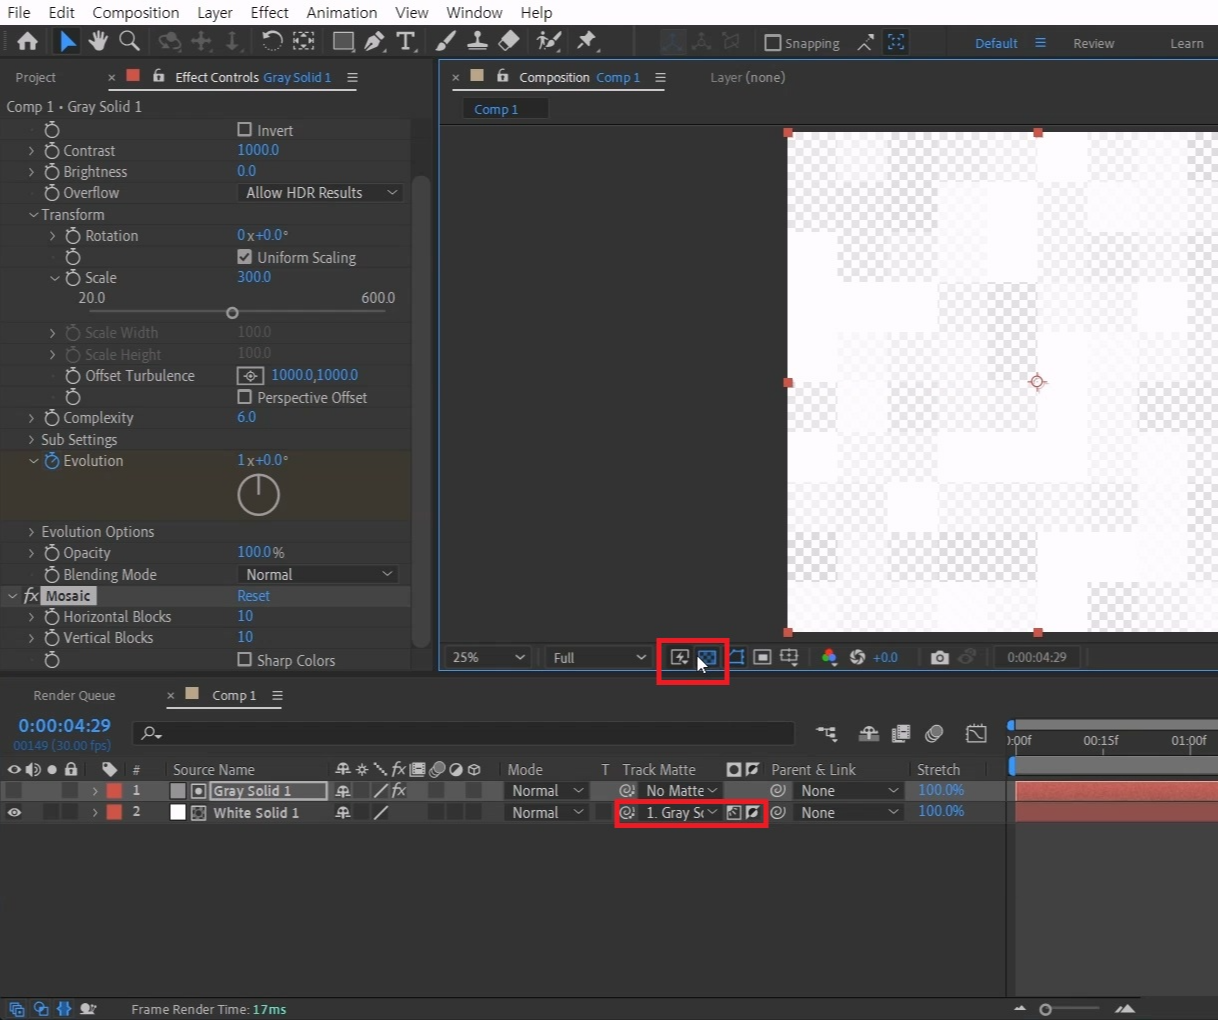Select the Brush tool

[446, 41]
